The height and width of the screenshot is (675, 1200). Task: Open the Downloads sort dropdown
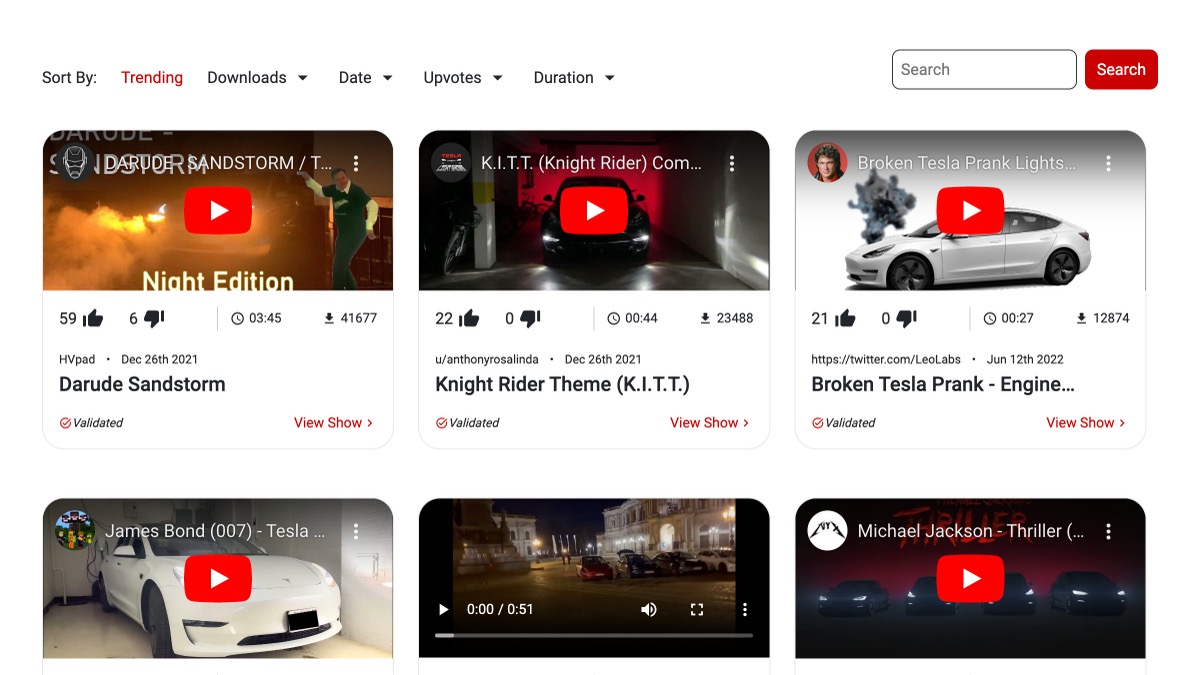coord(257,77)
